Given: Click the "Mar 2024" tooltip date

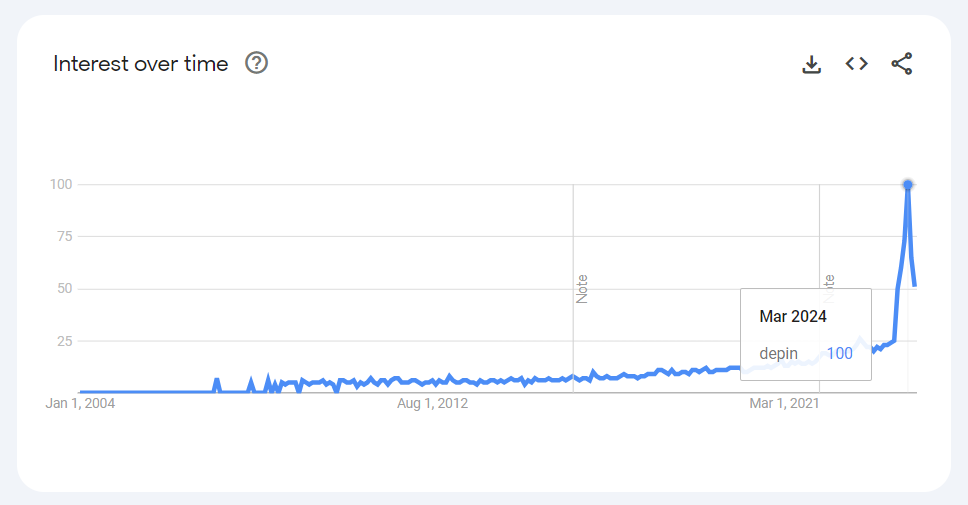Looking at the screenshot, I should click(793, 317).
